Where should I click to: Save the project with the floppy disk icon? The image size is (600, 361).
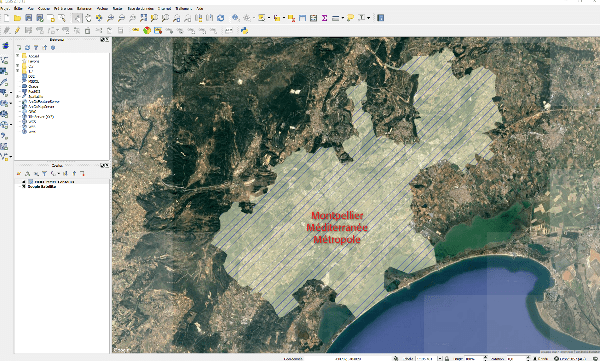pyautogui.click(x=28, y=18)
